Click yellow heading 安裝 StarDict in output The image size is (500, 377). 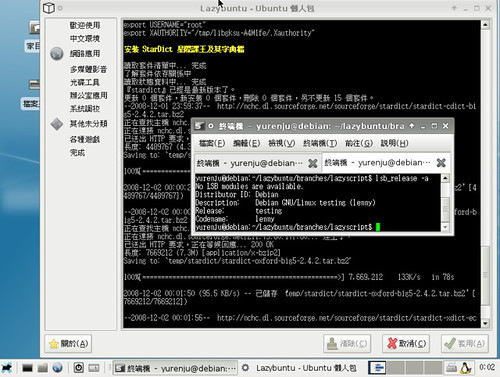pyautogui.click(x=184, y=49)
